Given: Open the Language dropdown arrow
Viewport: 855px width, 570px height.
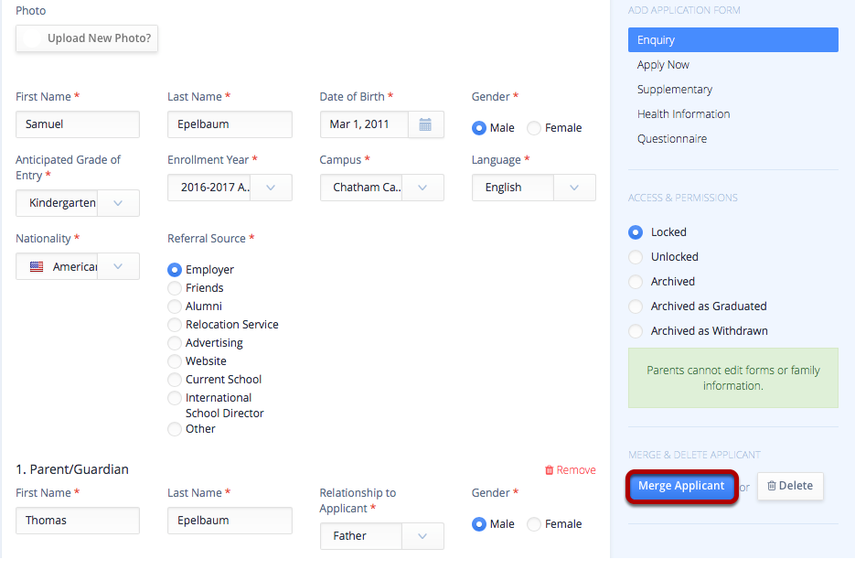Looking at the screenshot, I should coord(573,187).
